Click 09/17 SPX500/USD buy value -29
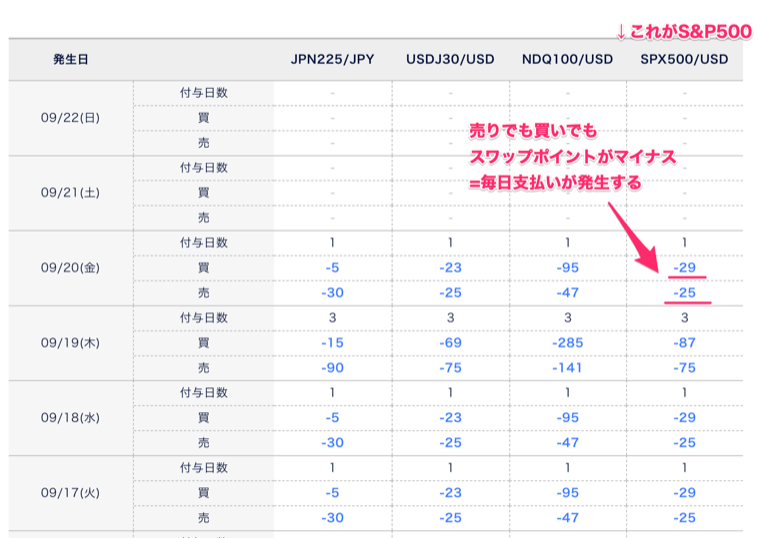760x538 pixels. [684, 493]
